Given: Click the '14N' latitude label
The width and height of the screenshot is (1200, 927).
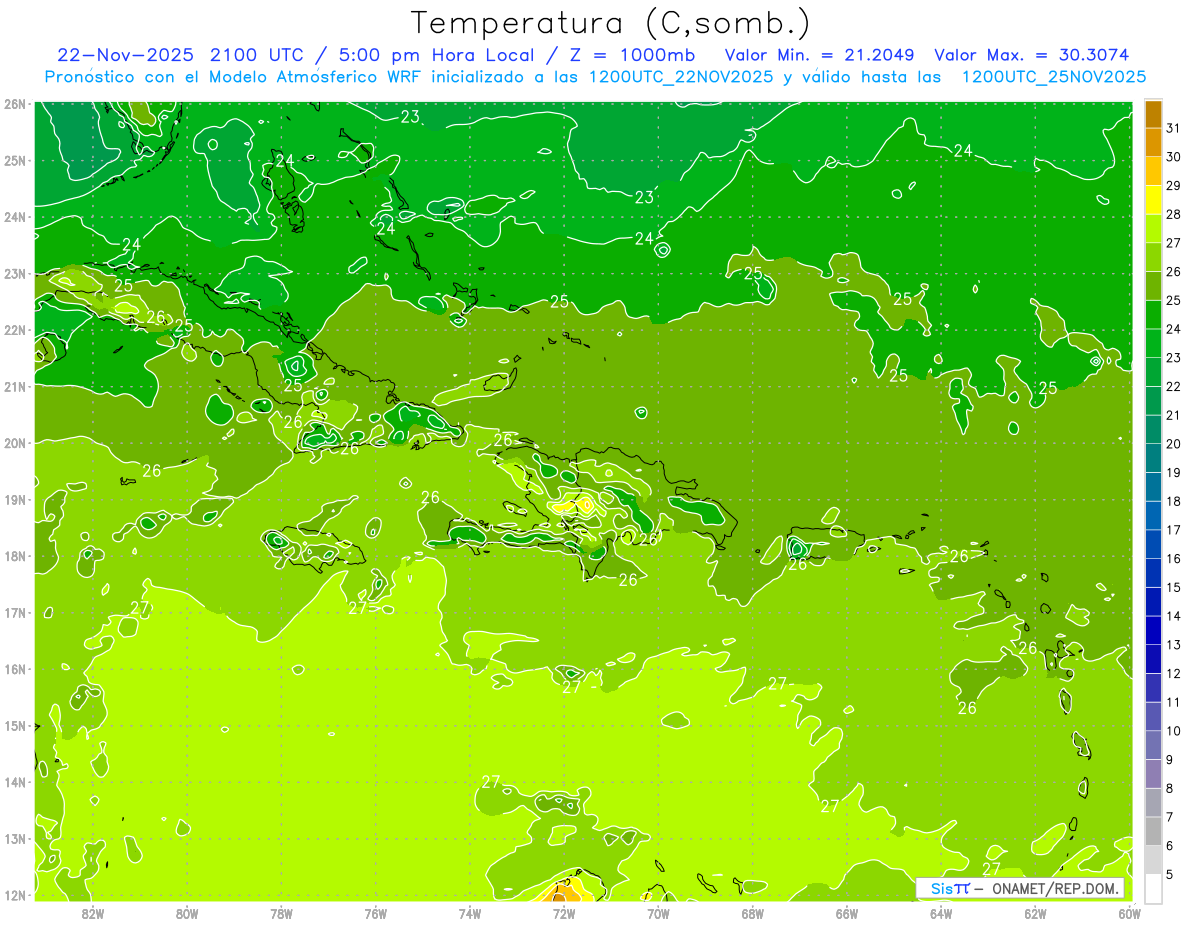Looking at the screenshot, I should 14,782.
